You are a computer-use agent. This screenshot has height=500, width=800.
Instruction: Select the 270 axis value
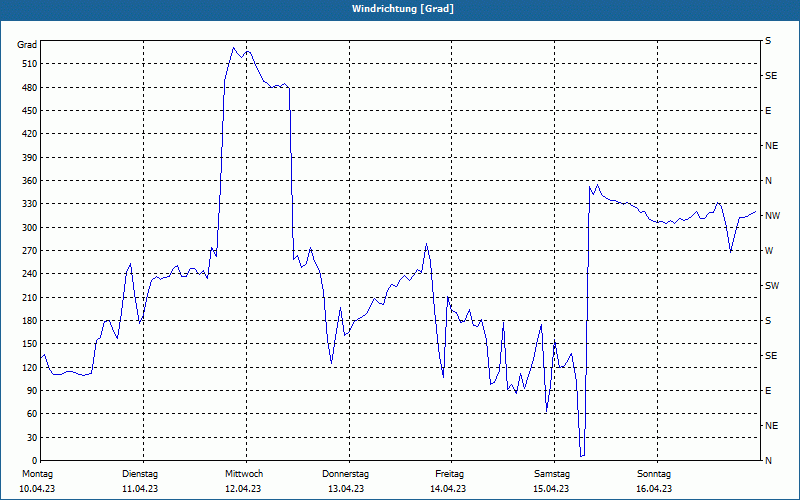29,251
